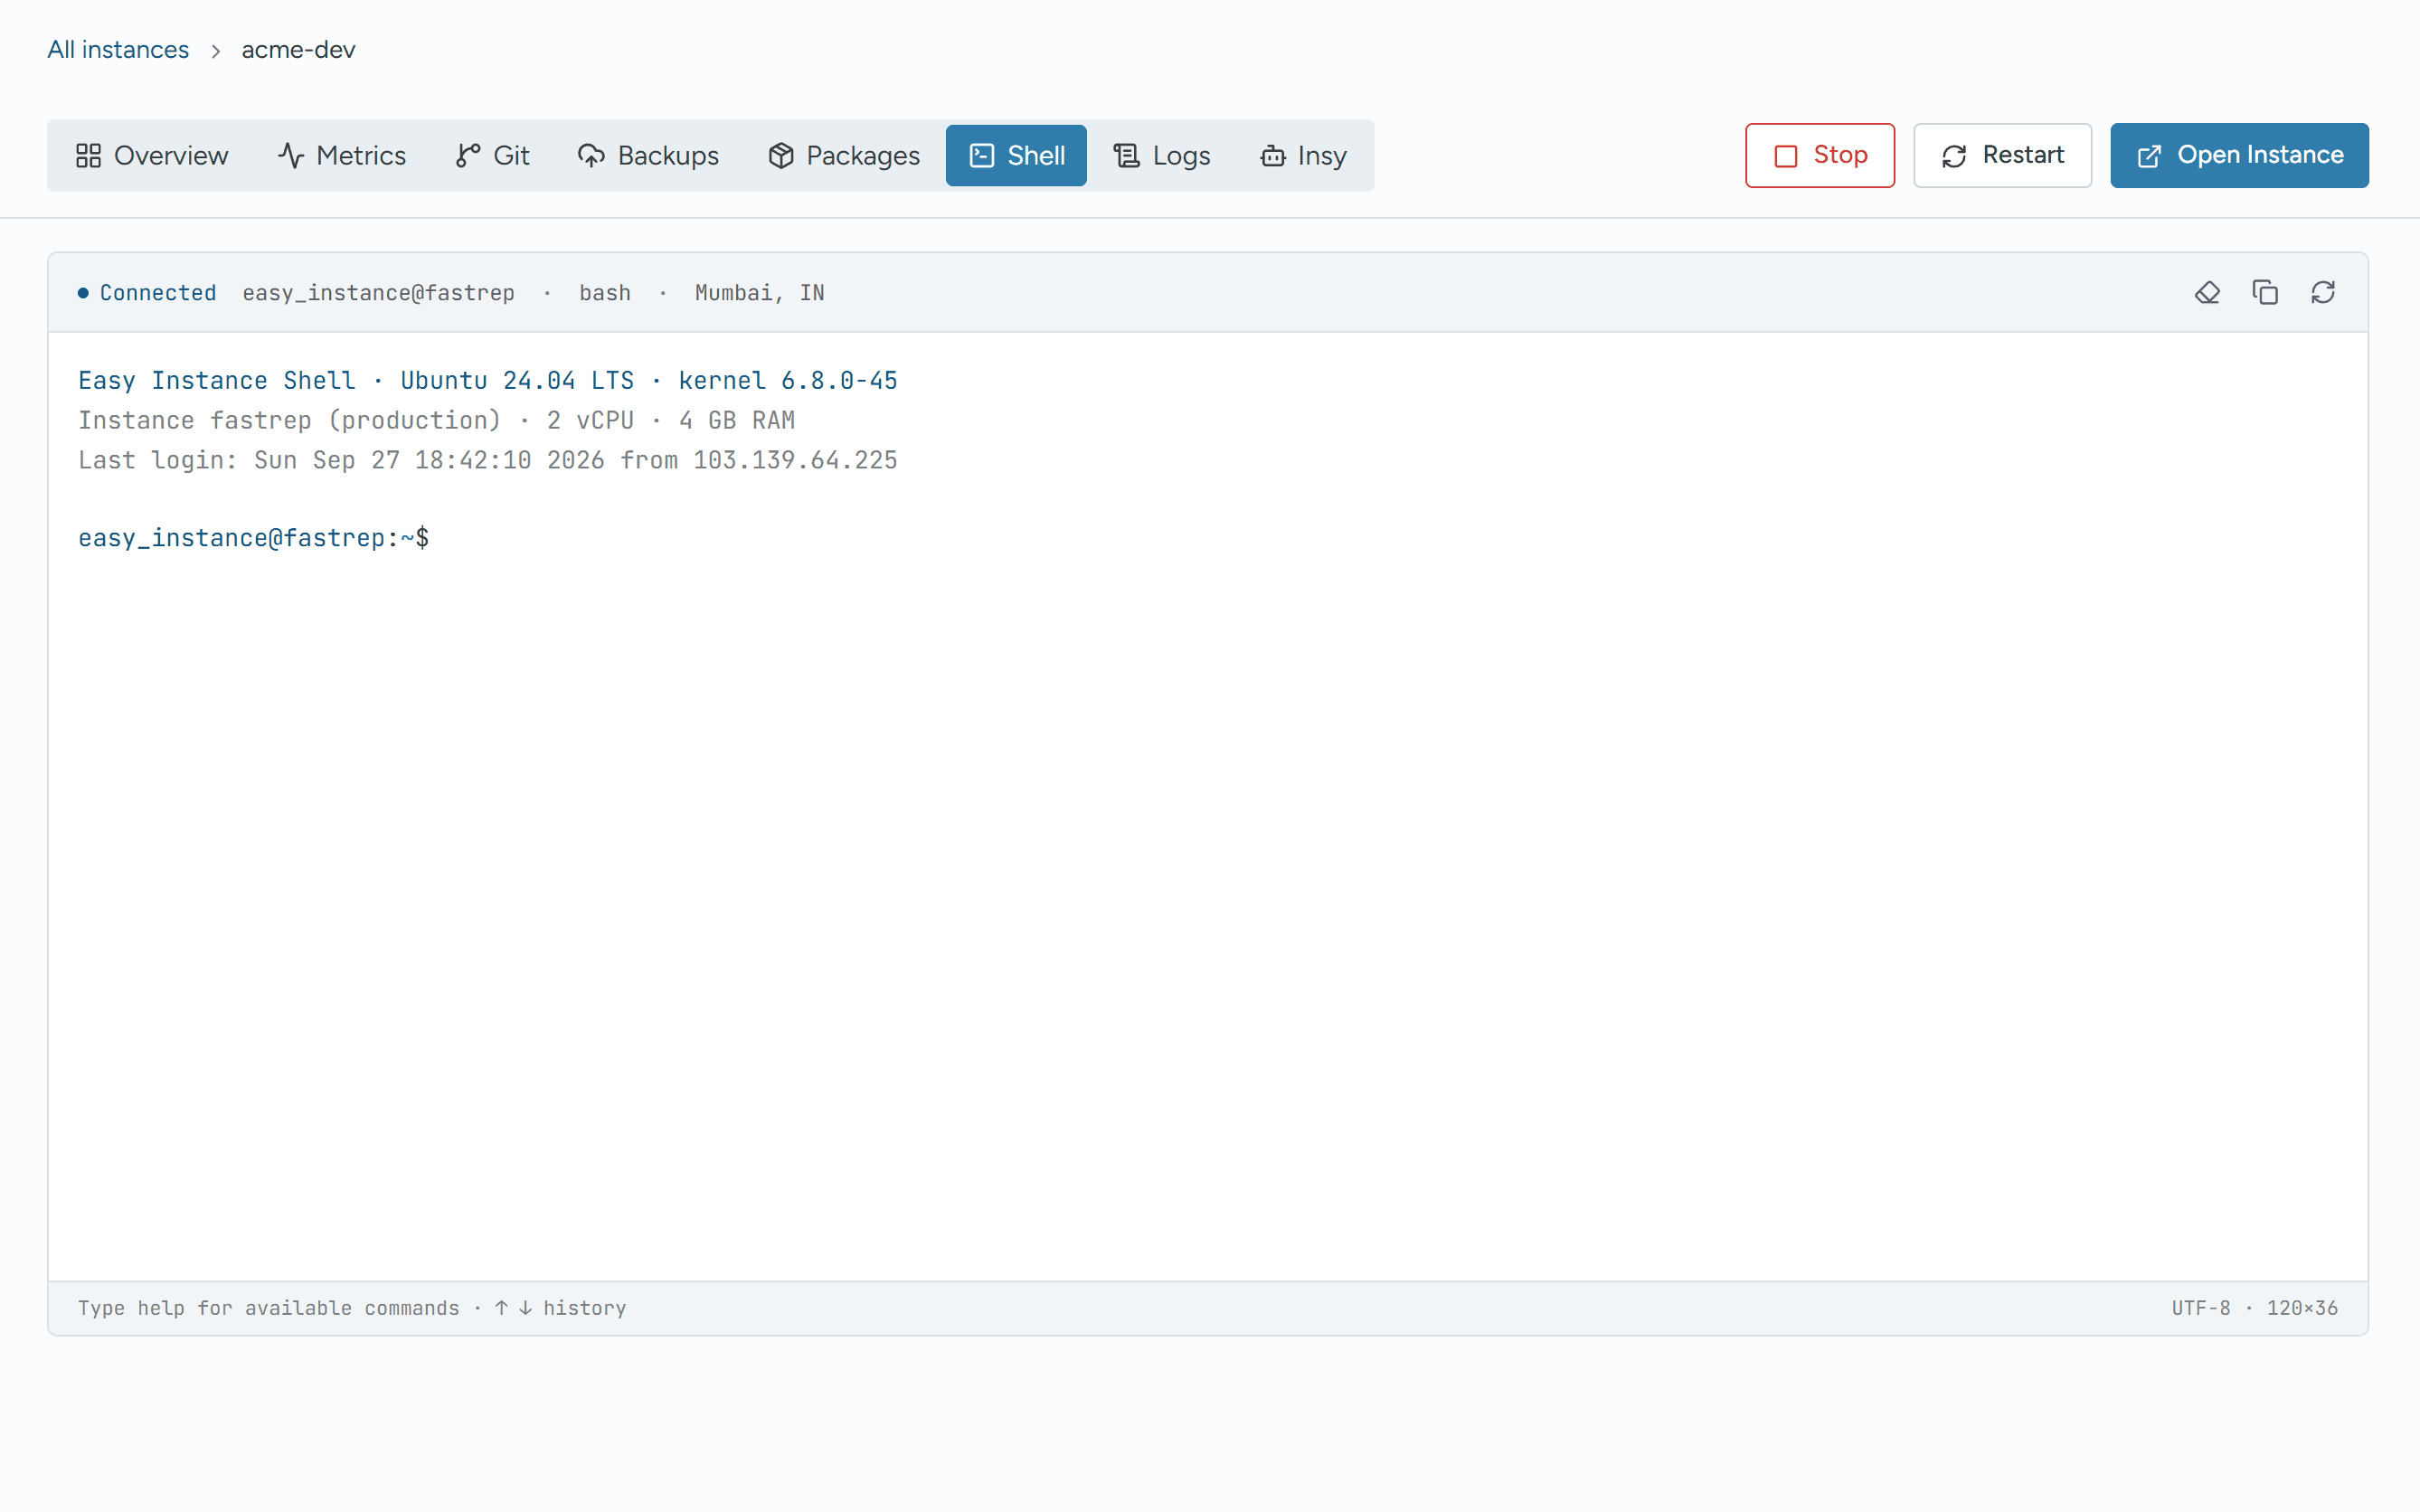Click the Instance fastrep (production) line

[x=436, y=420]
